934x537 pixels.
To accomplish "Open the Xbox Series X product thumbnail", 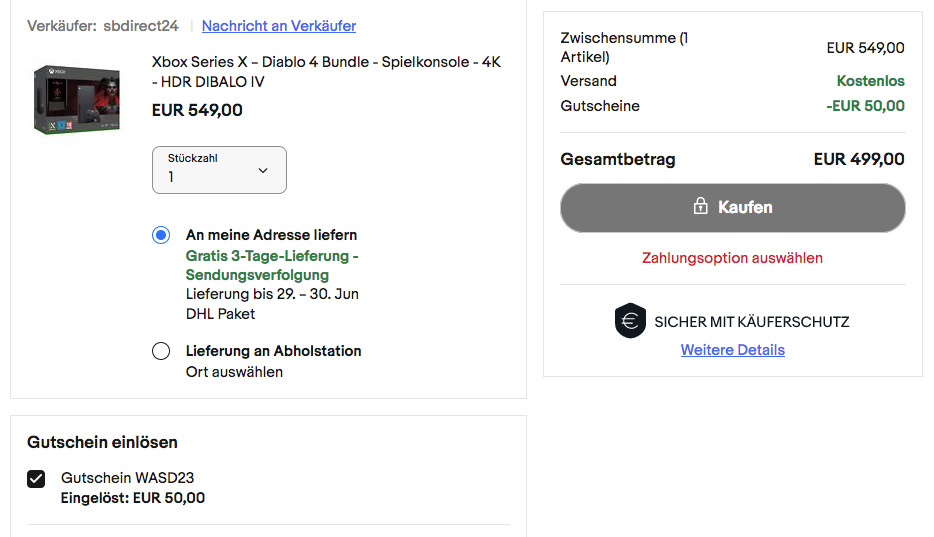I will pos(77,99).
